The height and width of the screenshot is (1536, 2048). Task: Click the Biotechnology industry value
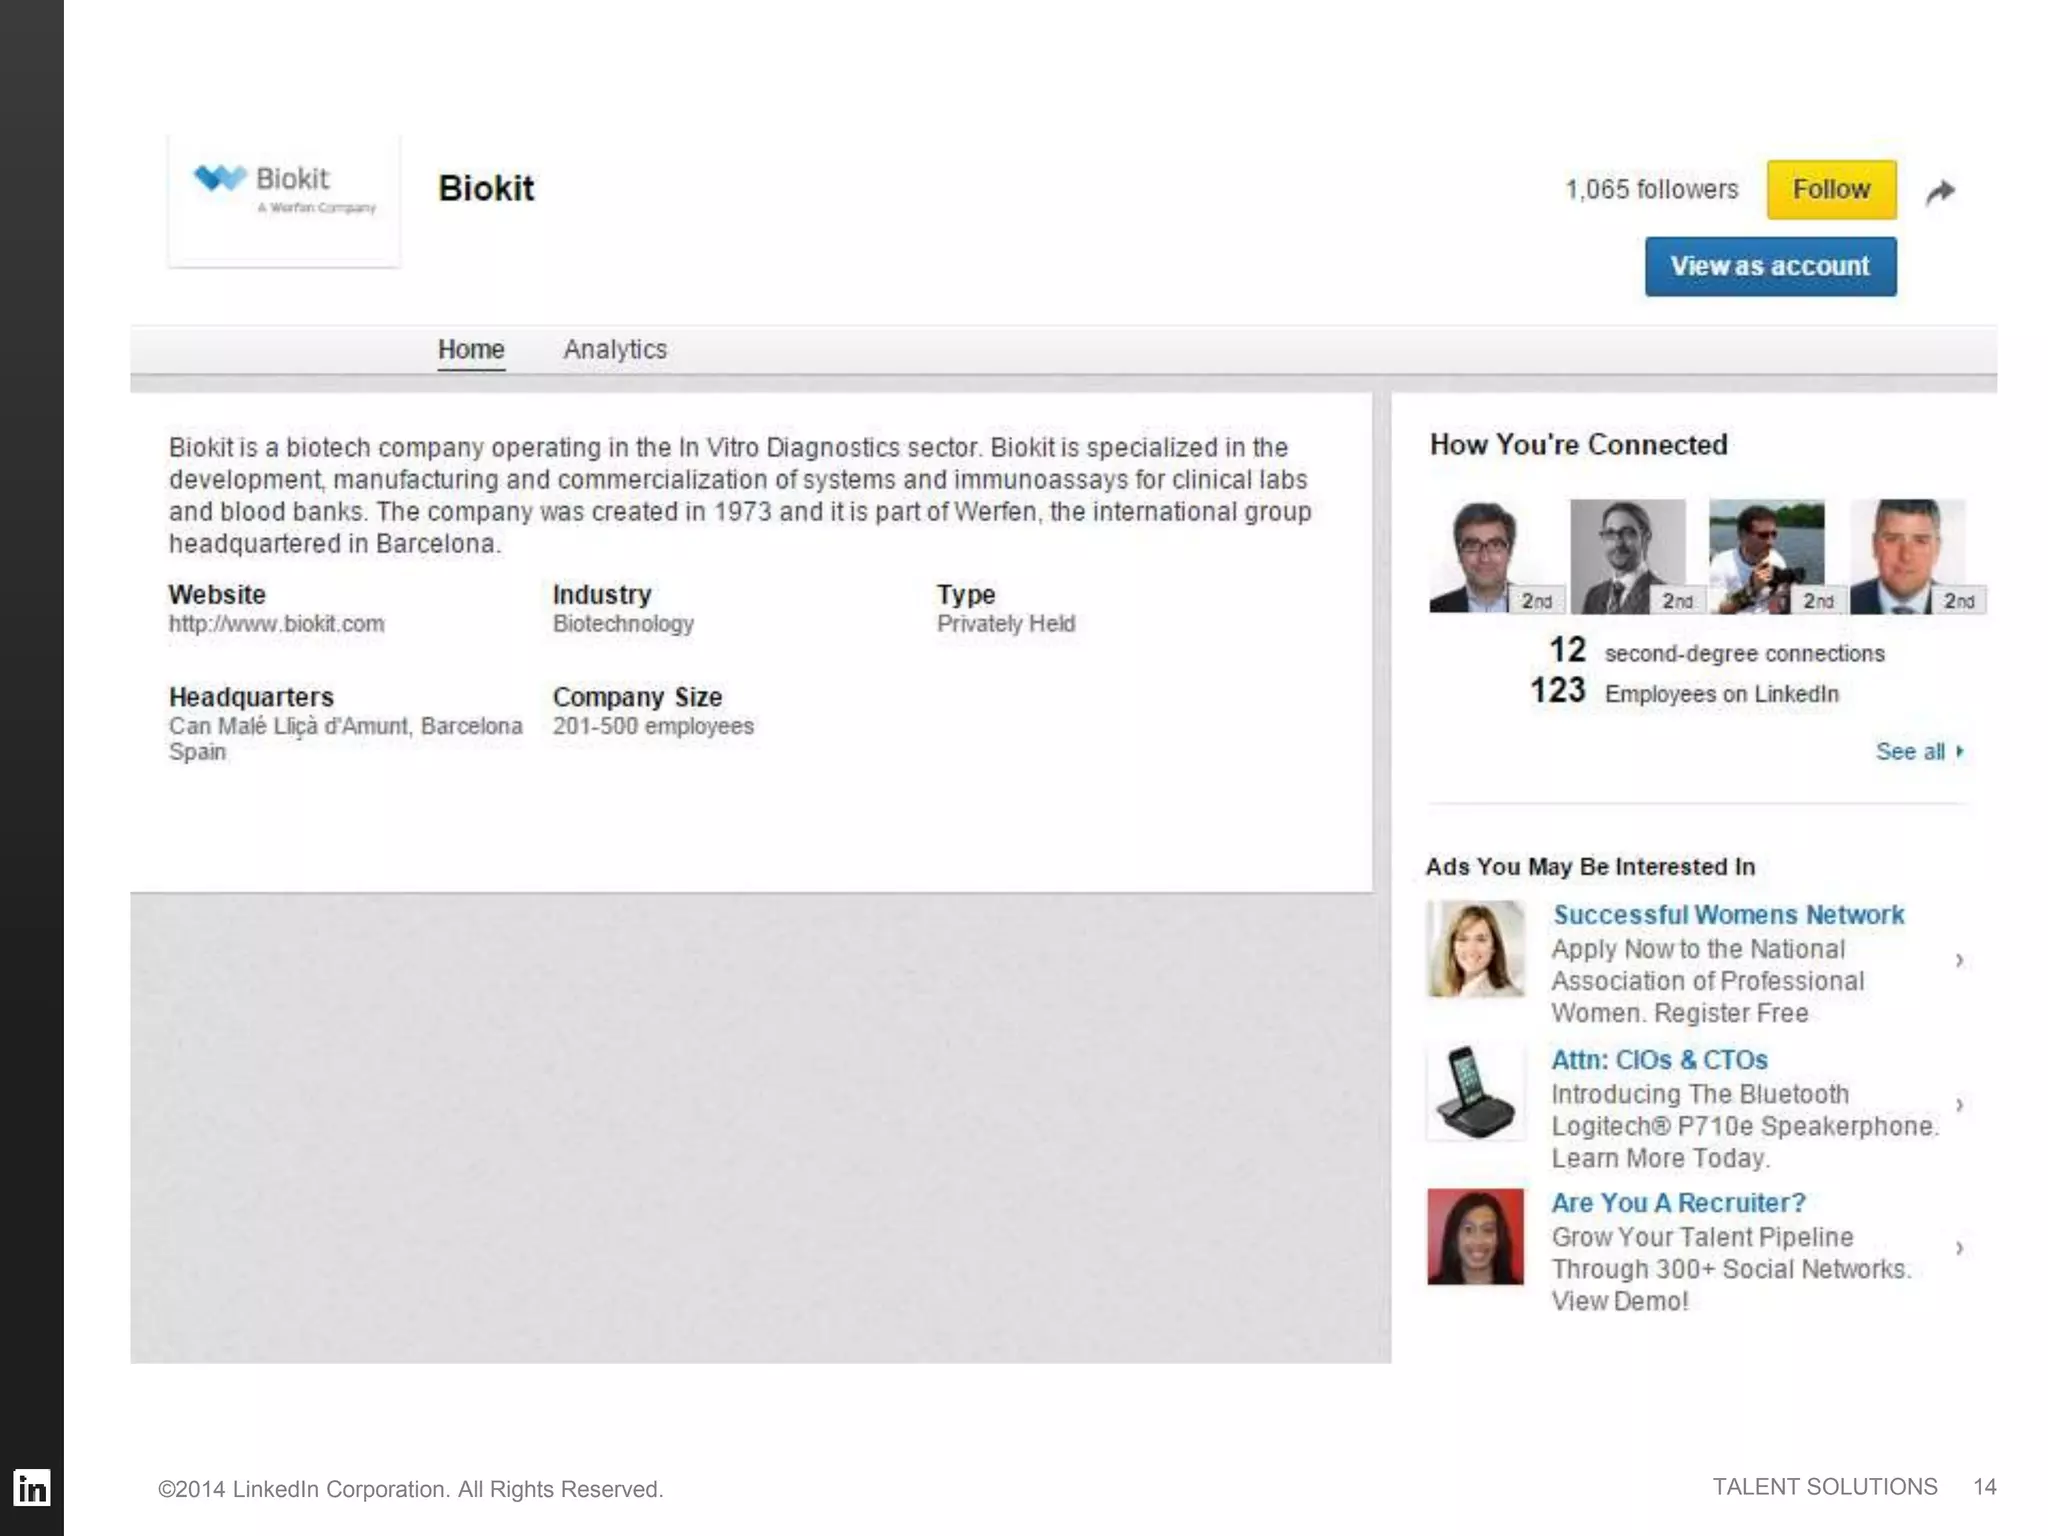click(x=623, y=624)
